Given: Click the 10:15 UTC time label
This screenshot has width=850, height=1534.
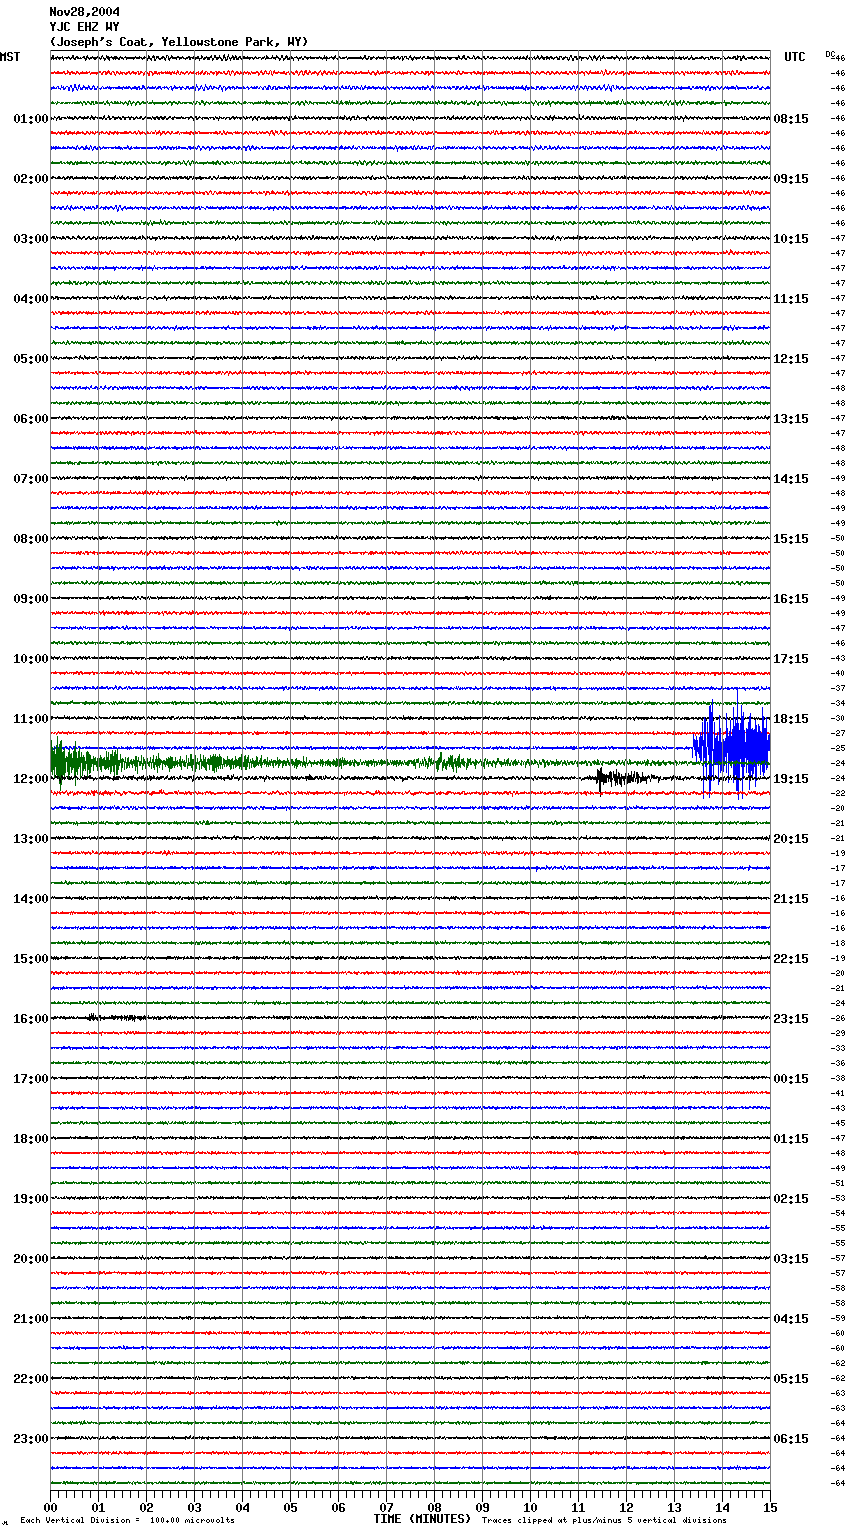Looking at the screenshot, I should pyautogui.click(x=791, y=239).
